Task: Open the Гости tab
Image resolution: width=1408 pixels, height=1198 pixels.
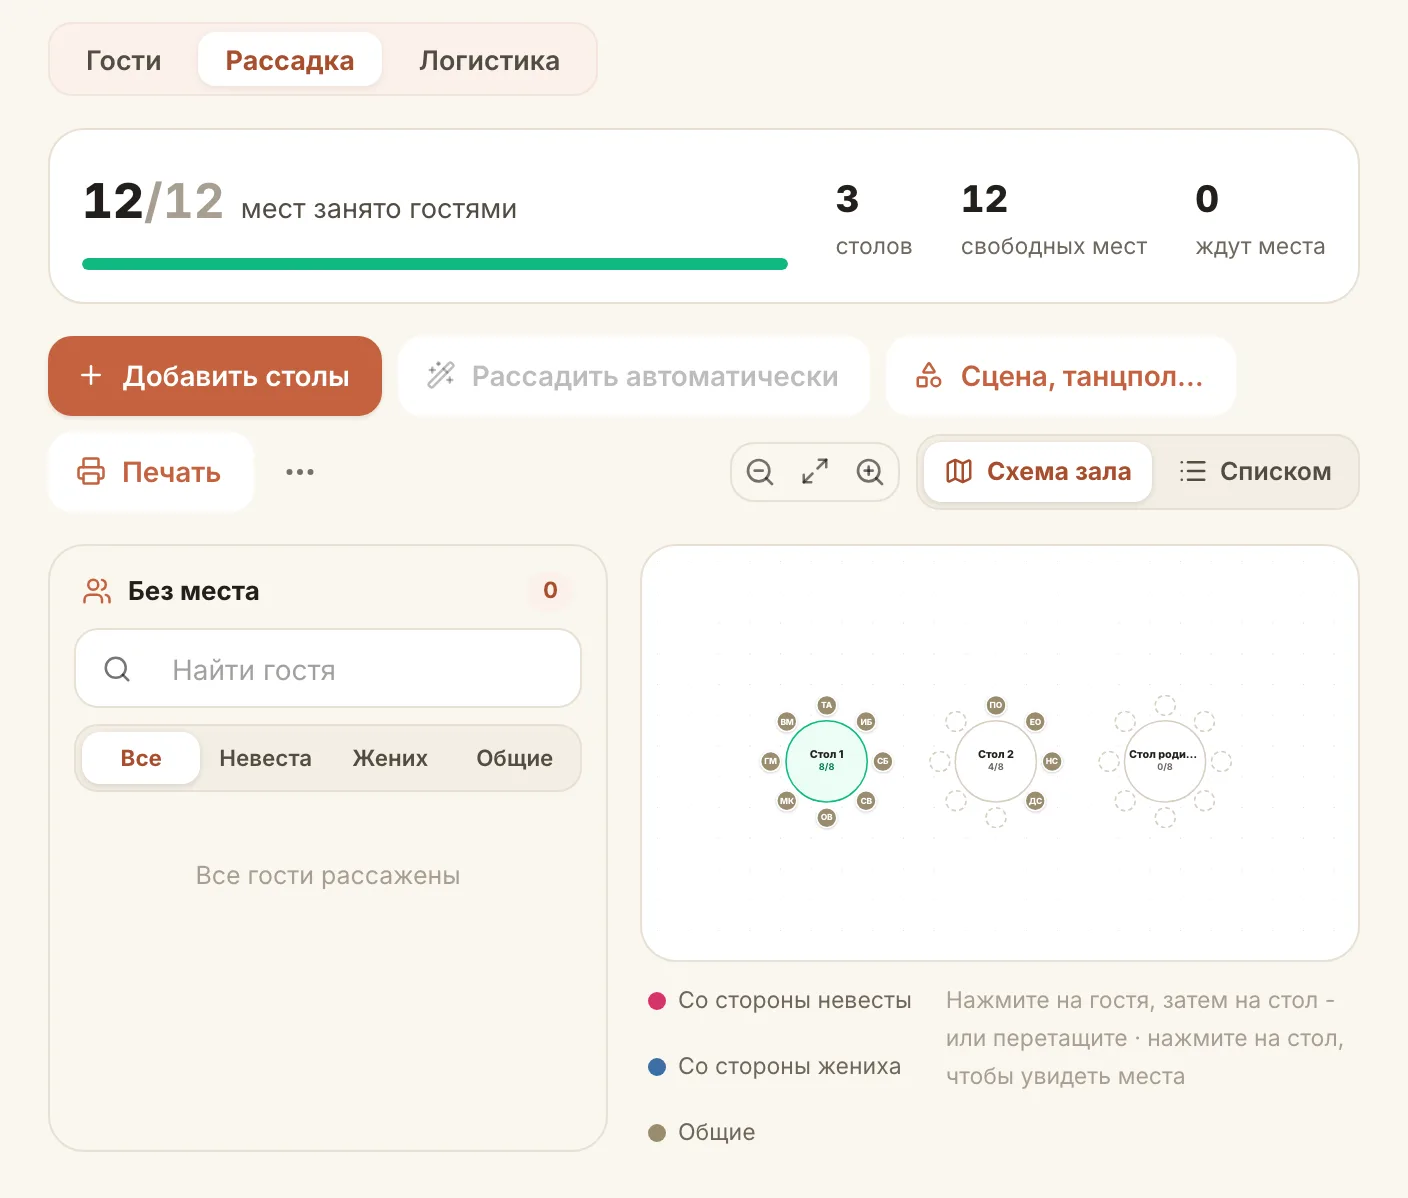Action: 124,60
